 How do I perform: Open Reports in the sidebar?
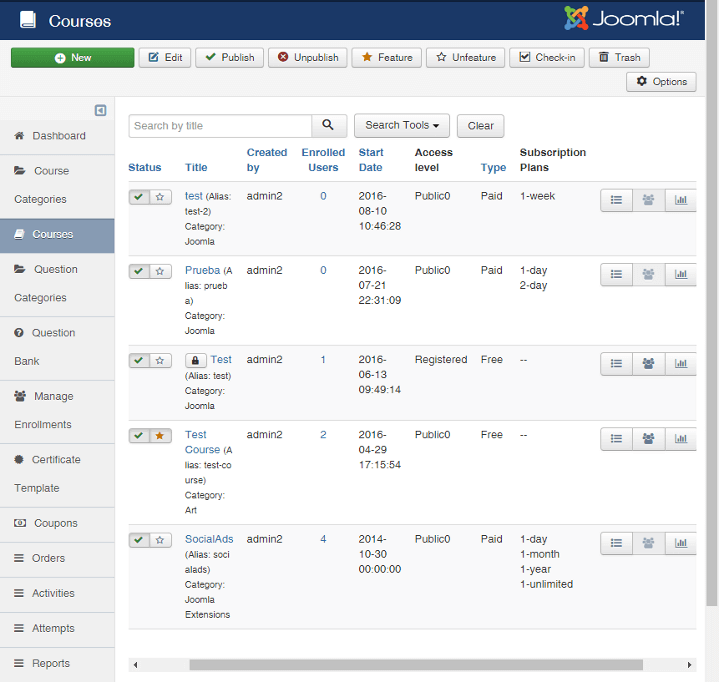pyautogui.click(x=57, y=664)
